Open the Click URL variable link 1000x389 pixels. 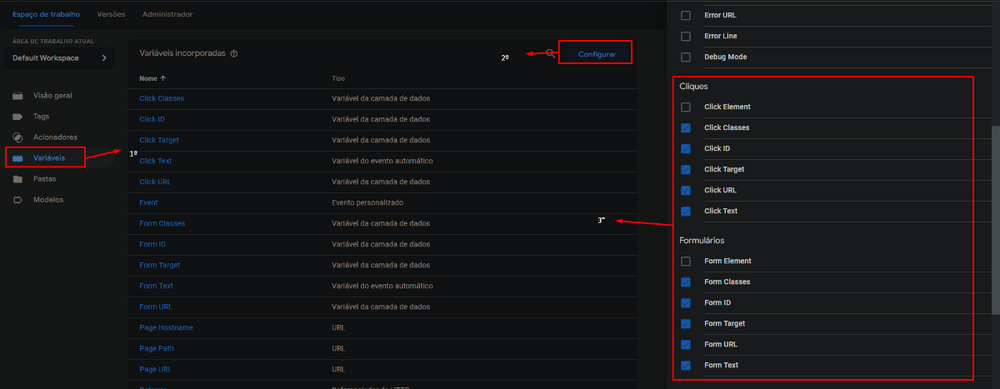click(x=155, y=182)
